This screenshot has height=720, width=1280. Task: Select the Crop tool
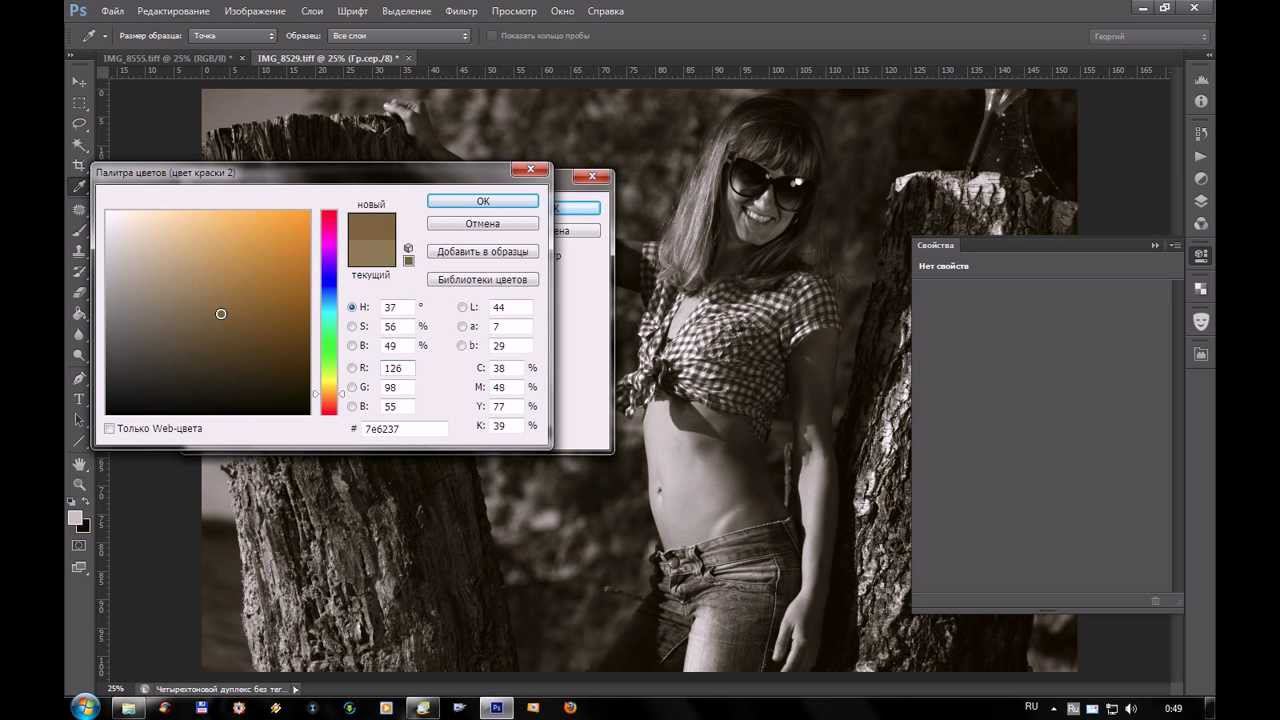point(79,166)
